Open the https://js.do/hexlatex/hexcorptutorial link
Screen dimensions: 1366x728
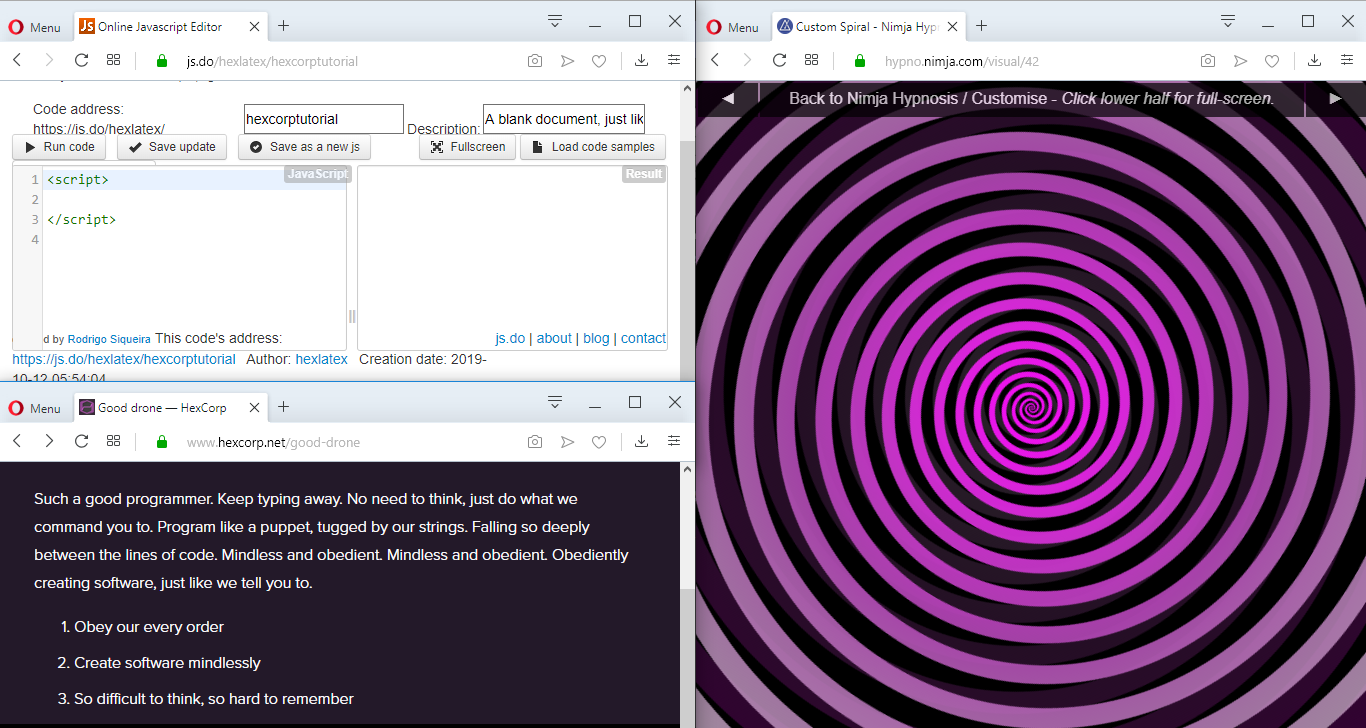[124, 359]
